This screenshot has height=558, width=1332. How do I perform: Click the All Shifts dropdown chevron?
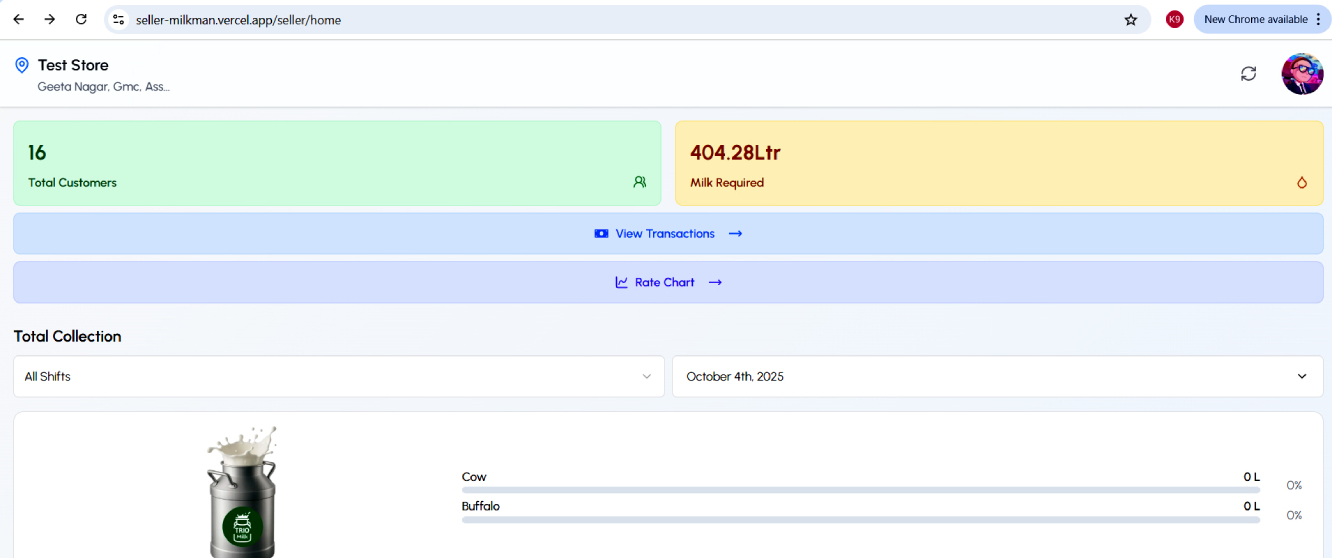click(x=646, y=377)
